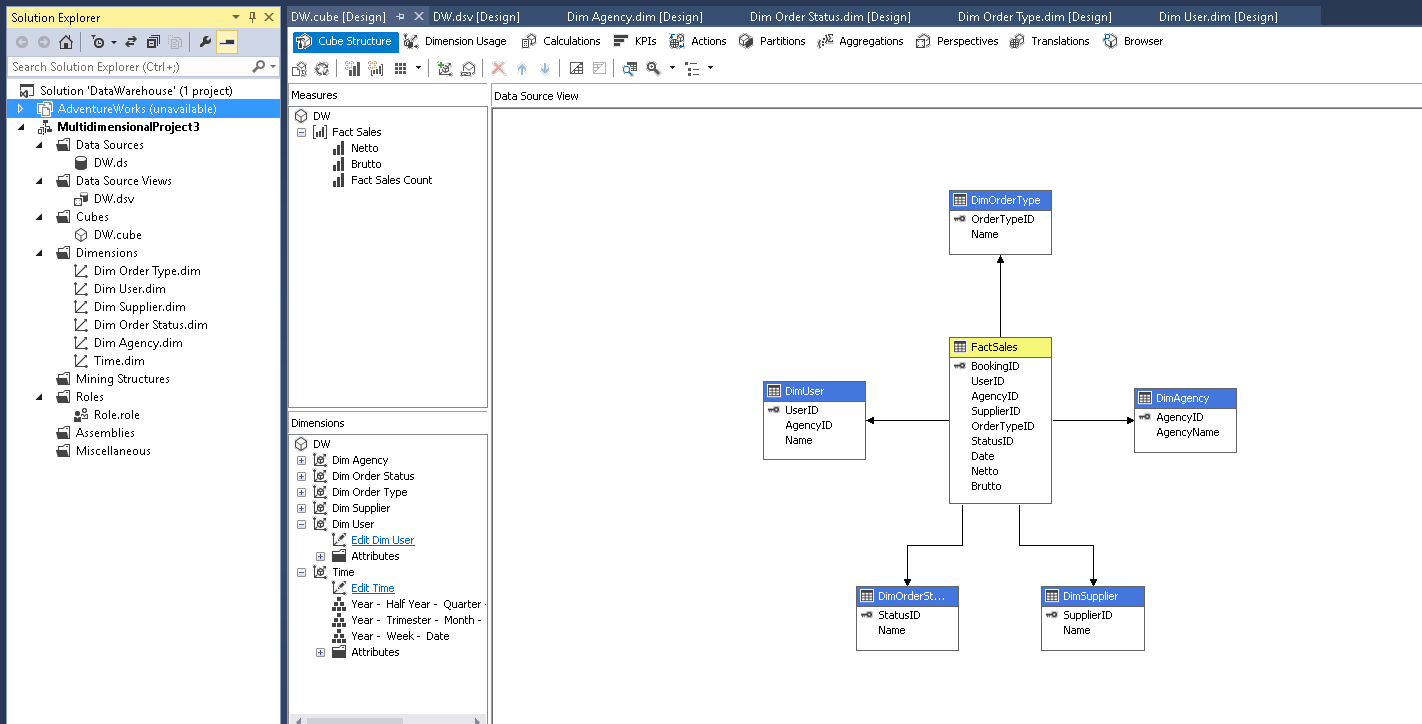Open the Pending Changes Filter dropdown arrow

point(114,43)
